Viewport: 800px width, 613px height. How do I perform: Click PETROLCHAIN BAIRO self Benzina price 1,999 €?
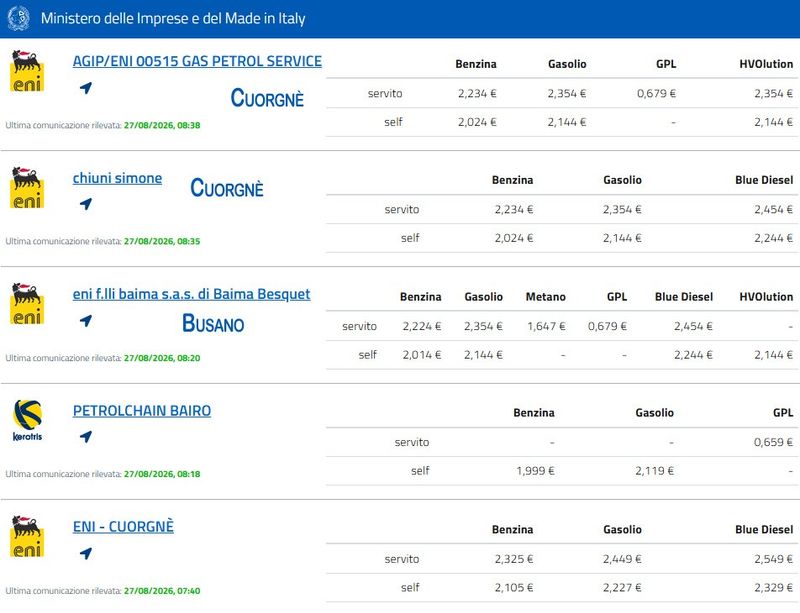(x=535, y=471)
